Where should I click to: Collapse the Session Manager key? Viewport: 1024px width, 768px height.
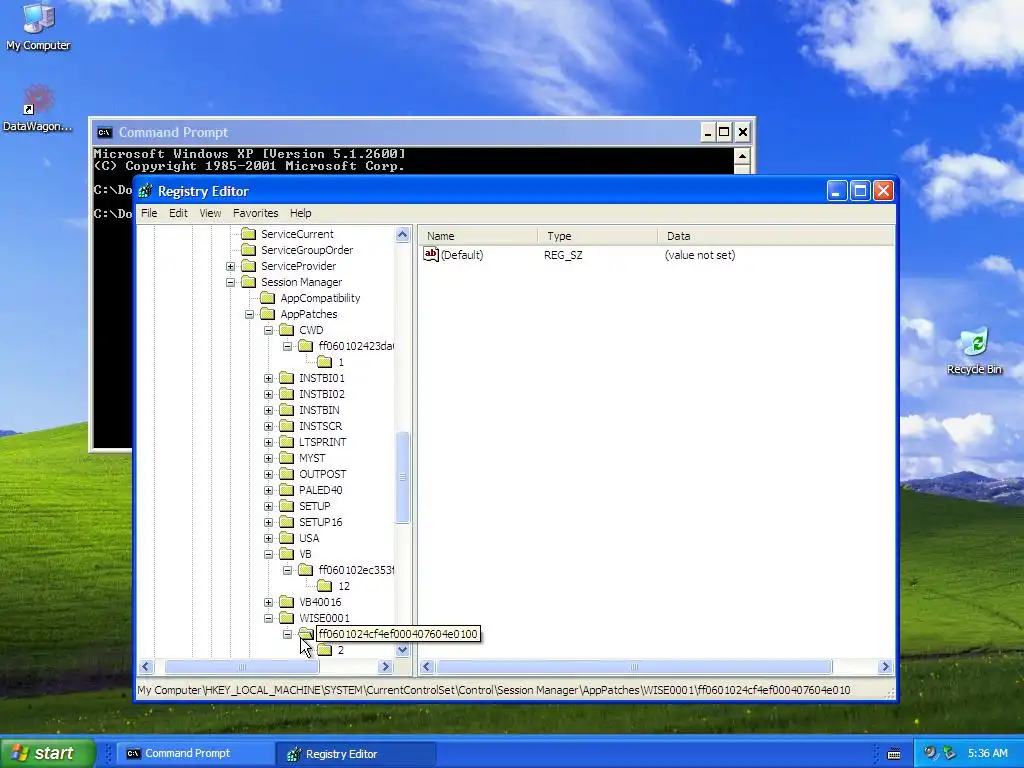[x=230, y=282]
